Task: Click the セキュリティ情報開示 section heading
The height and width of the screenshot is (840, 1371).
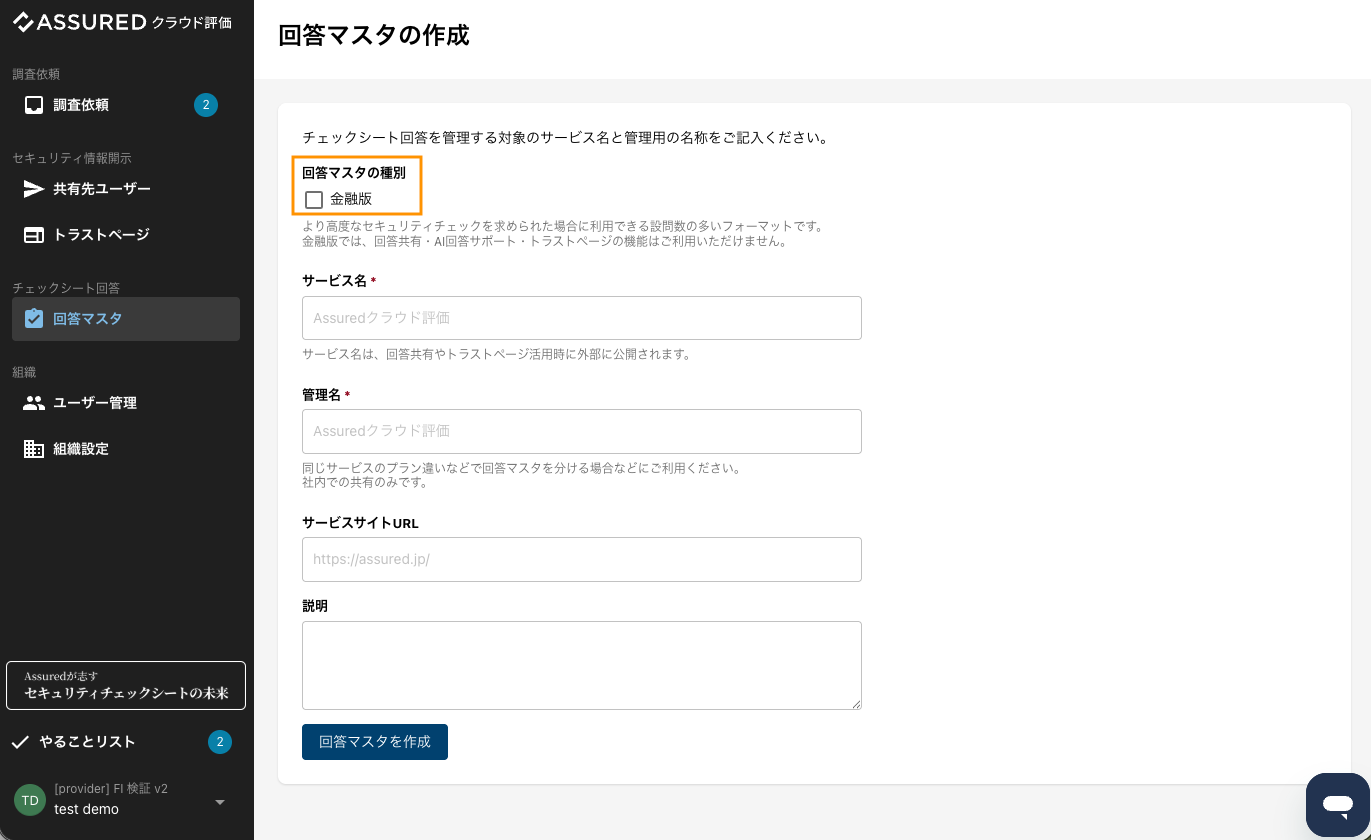Action: click(x=72, y=158)
